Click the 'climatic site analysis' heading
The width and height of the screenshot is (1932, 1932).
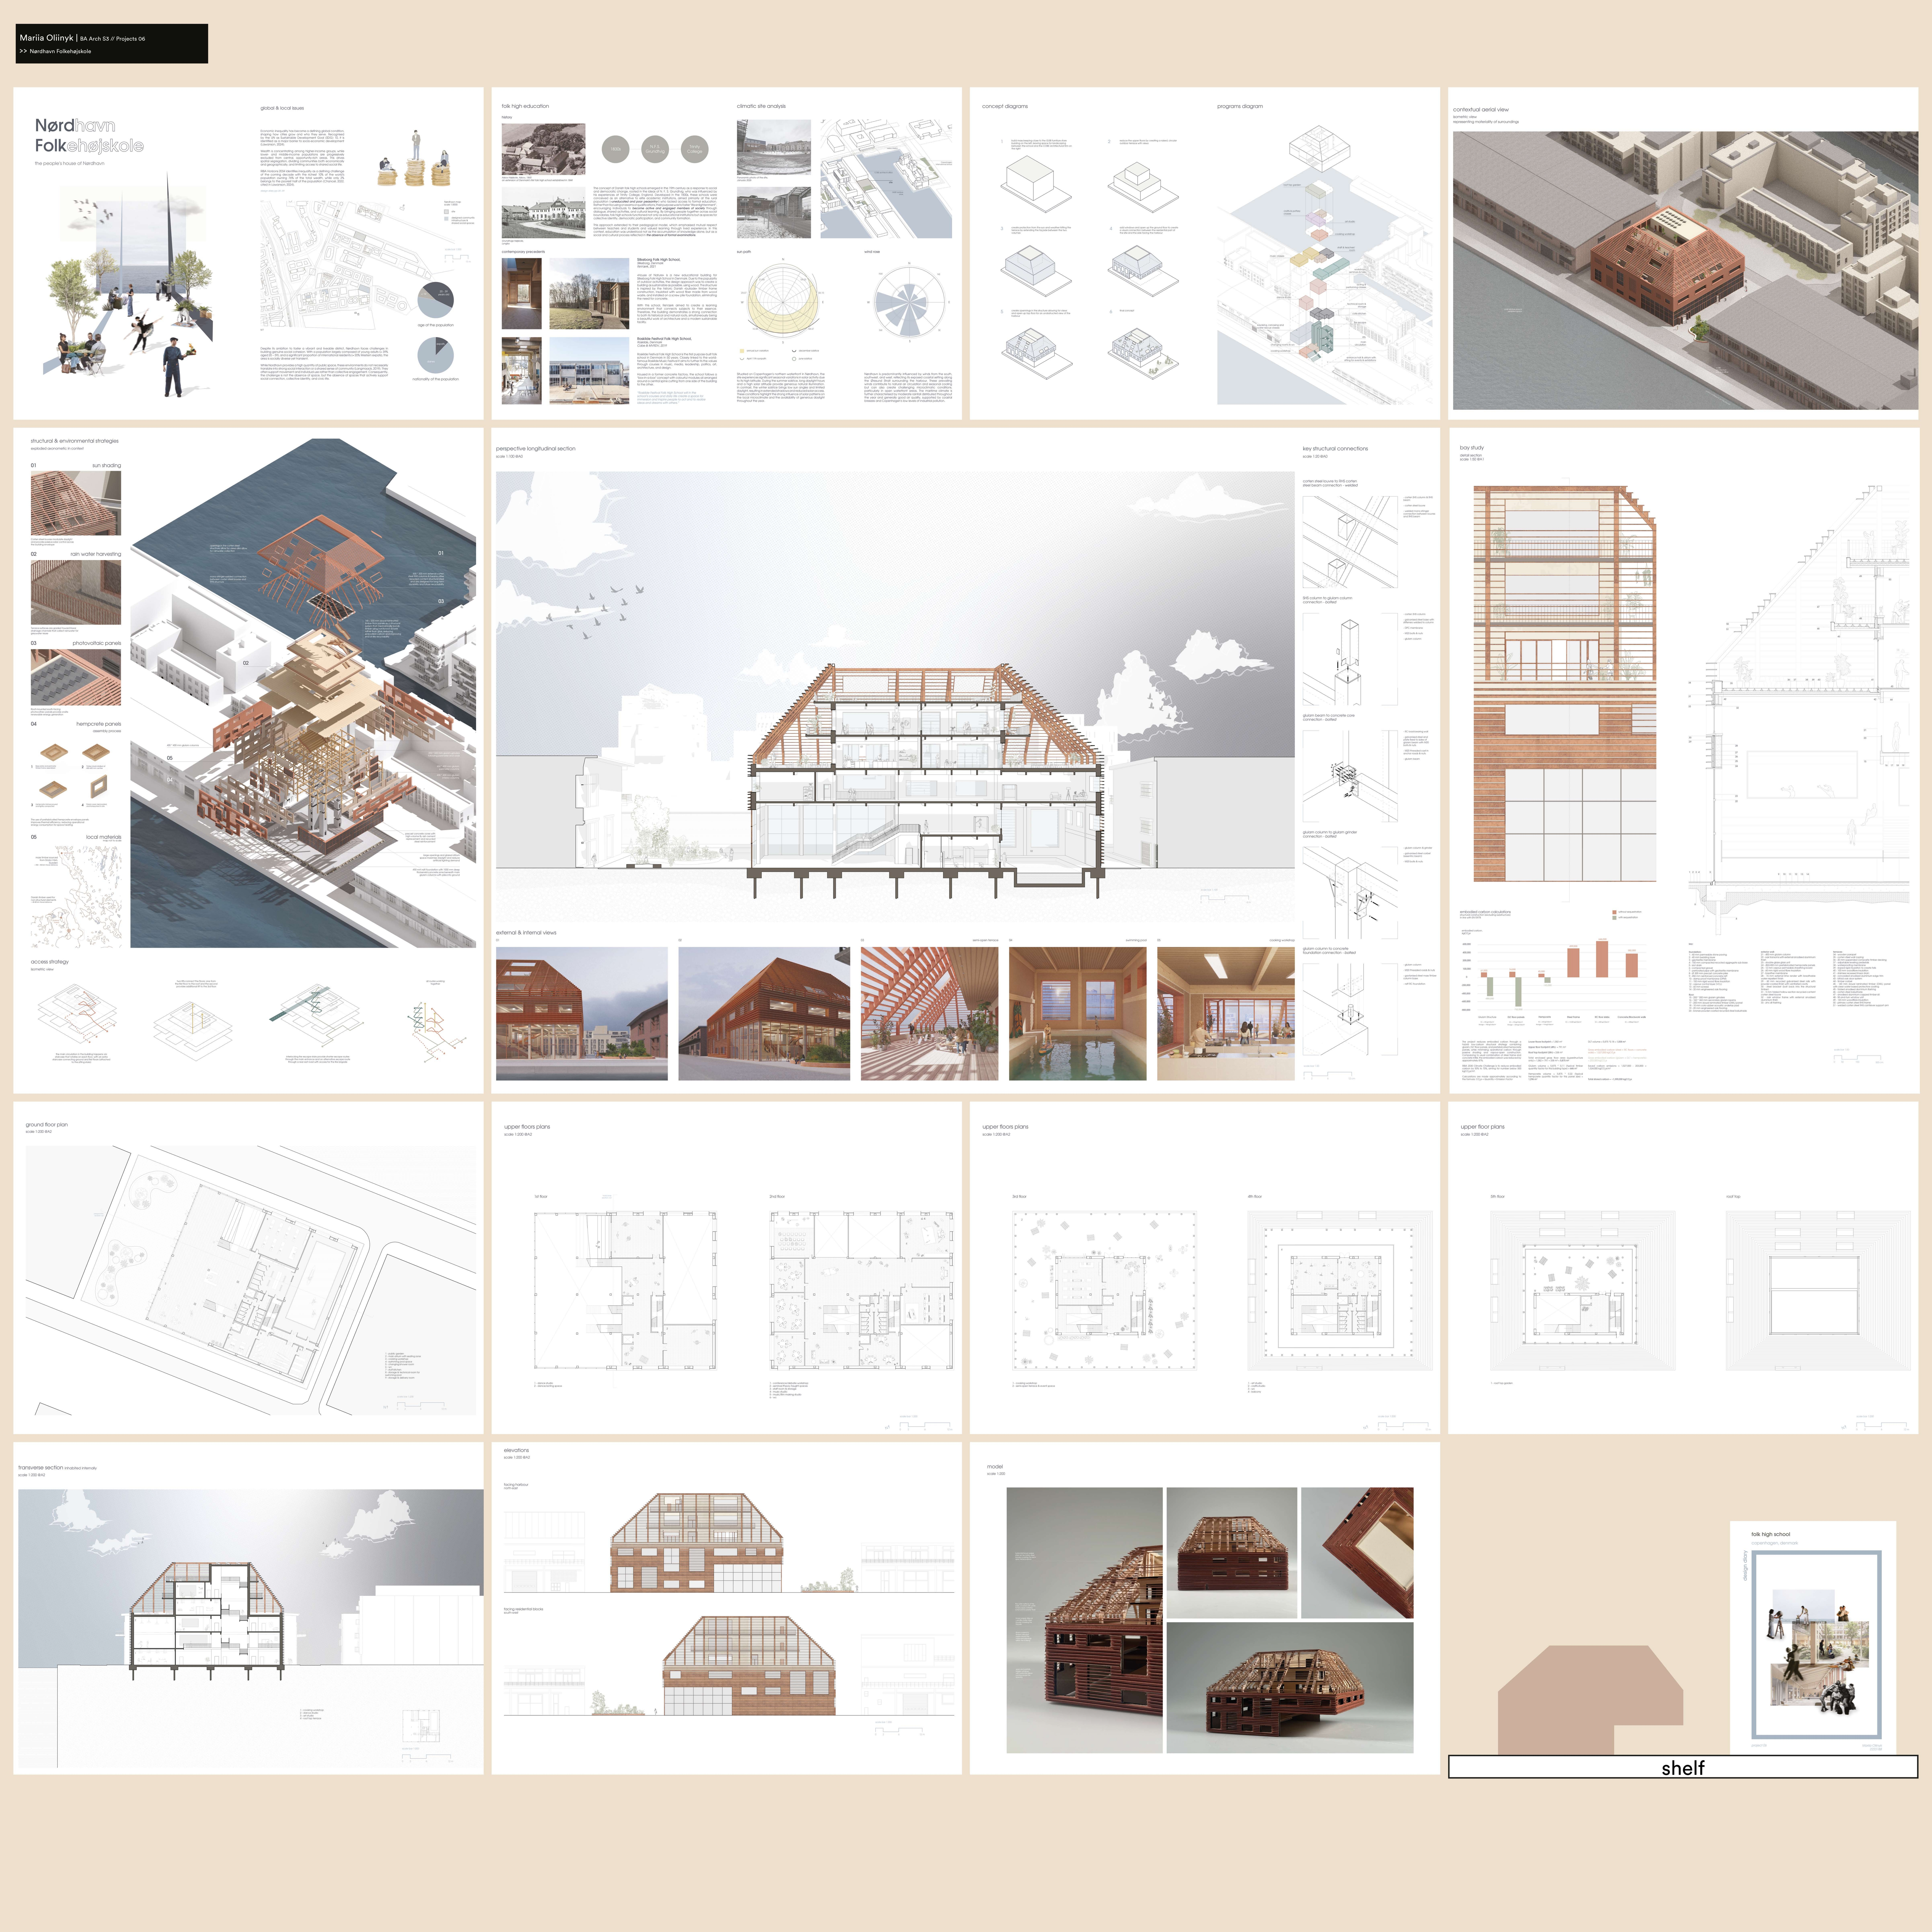(761, 106)
